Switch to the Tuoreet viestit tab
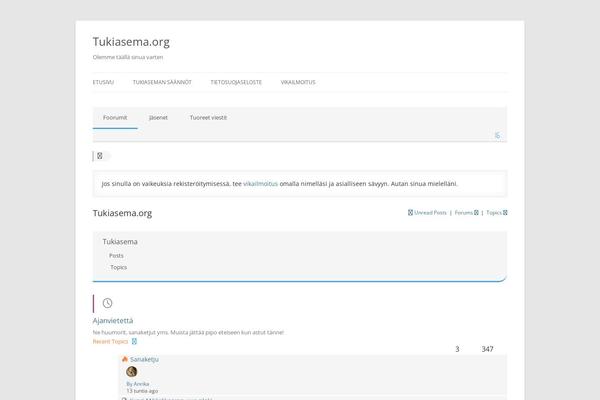Viewport: 600px width, 400px height. point(209,118)
